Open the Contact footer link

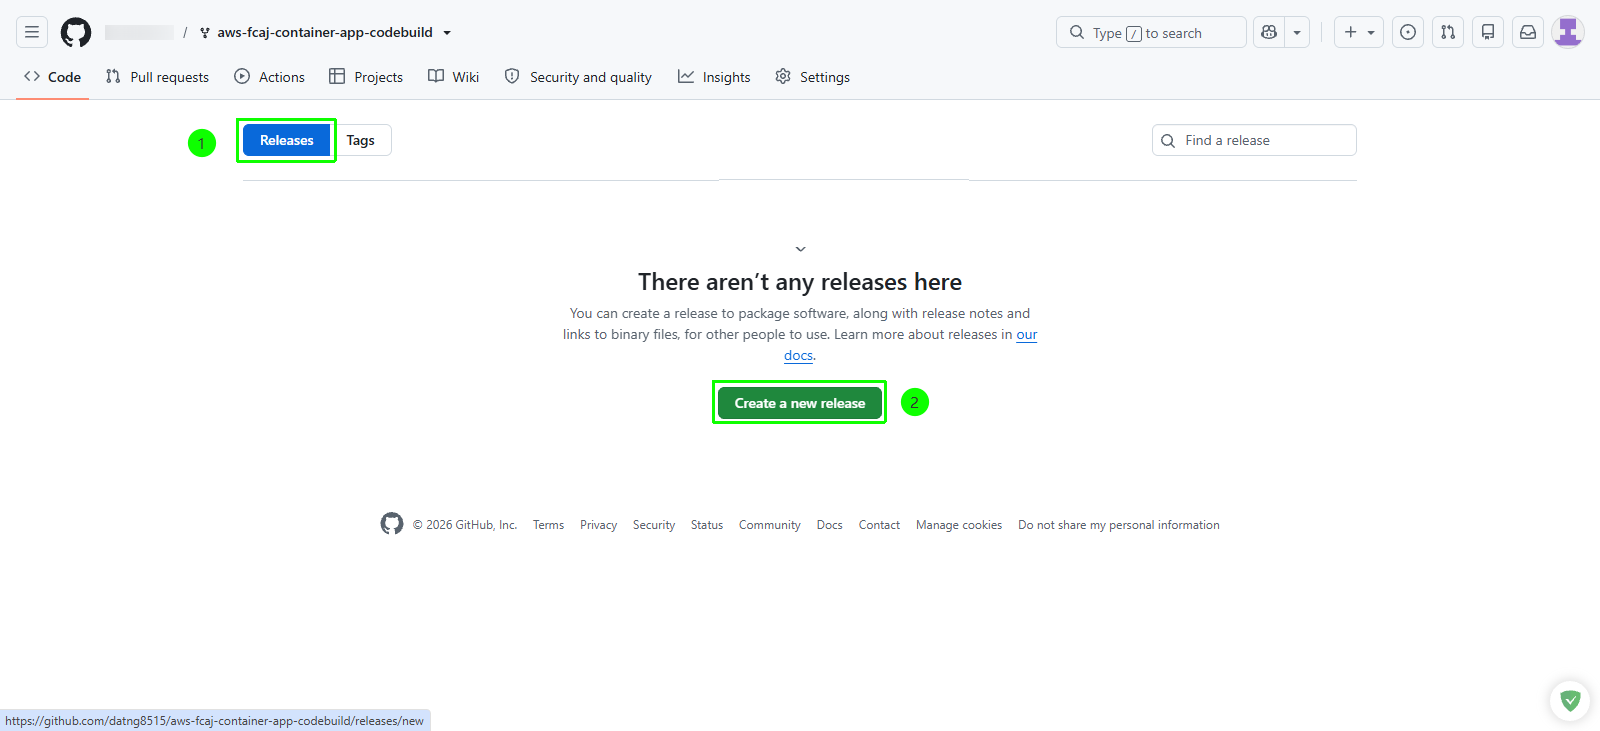(x=879, y=525)
